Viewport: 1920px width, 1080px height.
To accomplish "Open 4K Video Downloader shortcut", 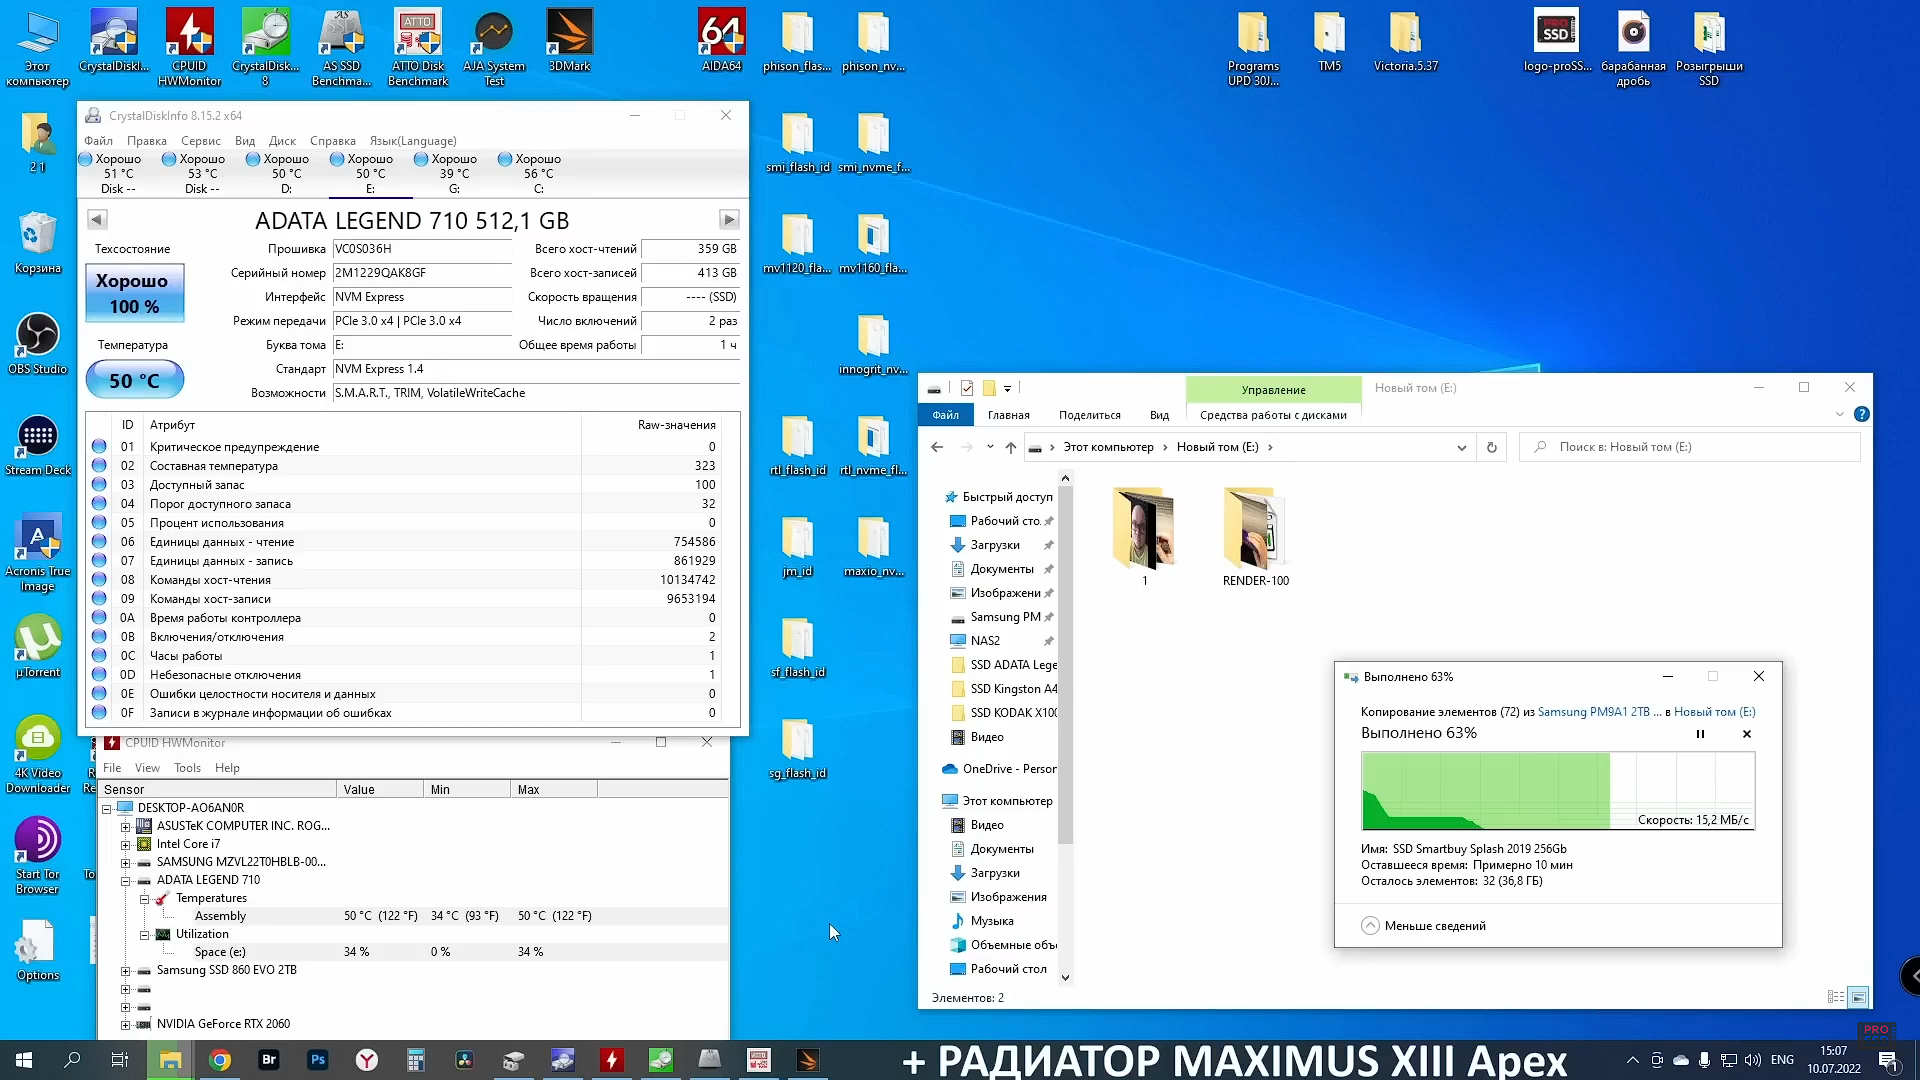I will pos(38,755).
